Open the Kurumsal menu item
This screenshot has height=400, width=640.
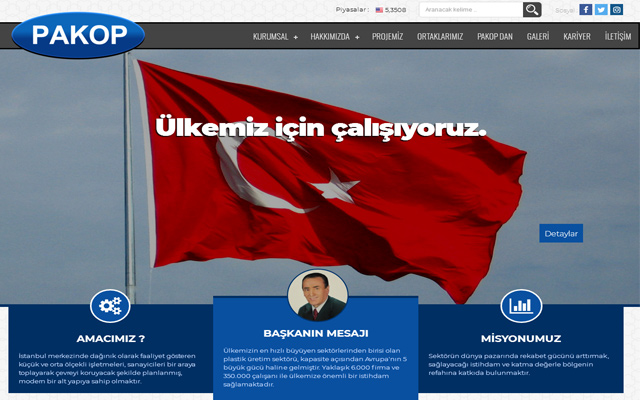[x=271, y=36]
